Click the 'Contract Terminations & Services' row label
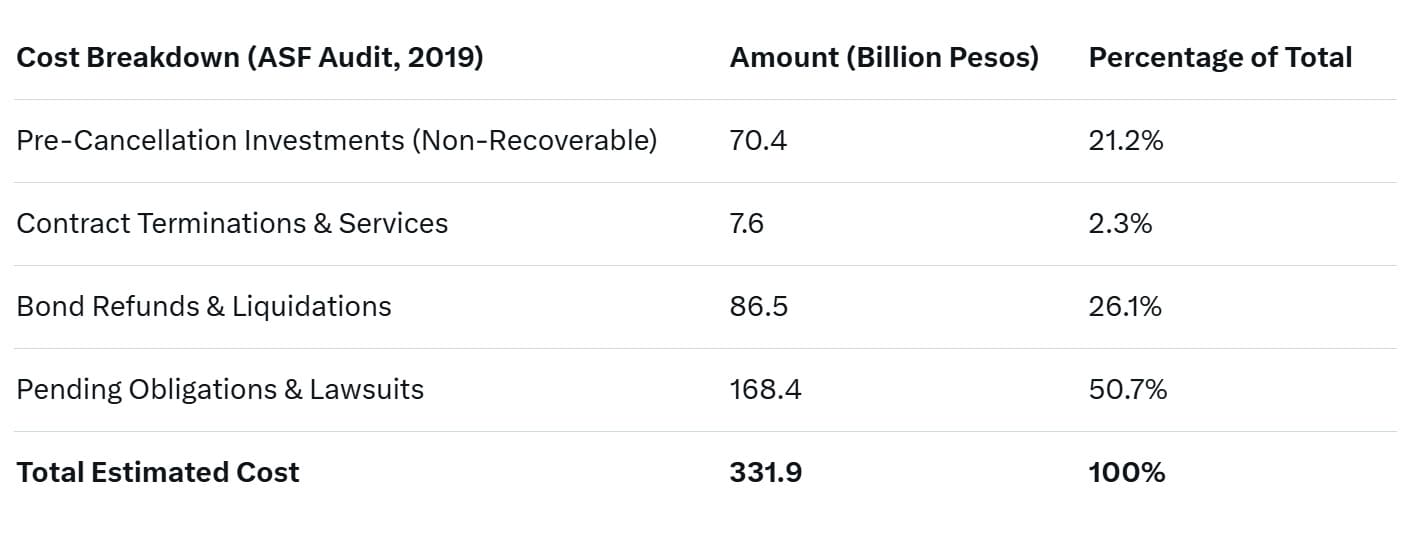 click(232, 224)
